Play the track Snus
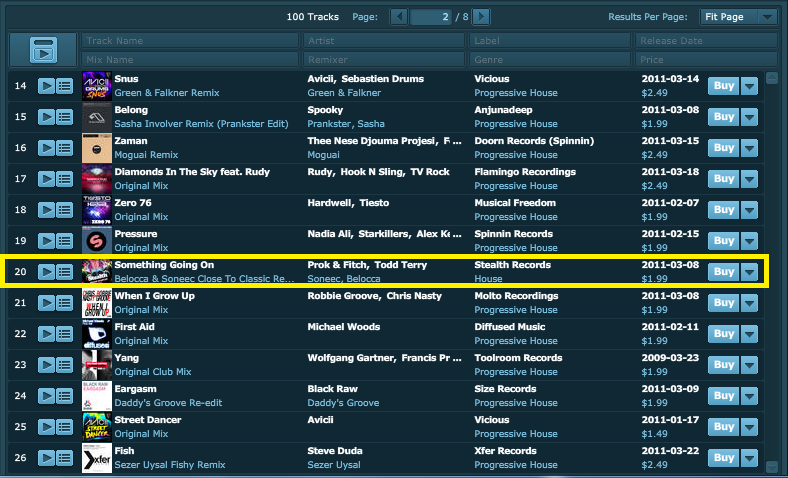The height and width of the screenshot is (478, 788). pos(46,86)
